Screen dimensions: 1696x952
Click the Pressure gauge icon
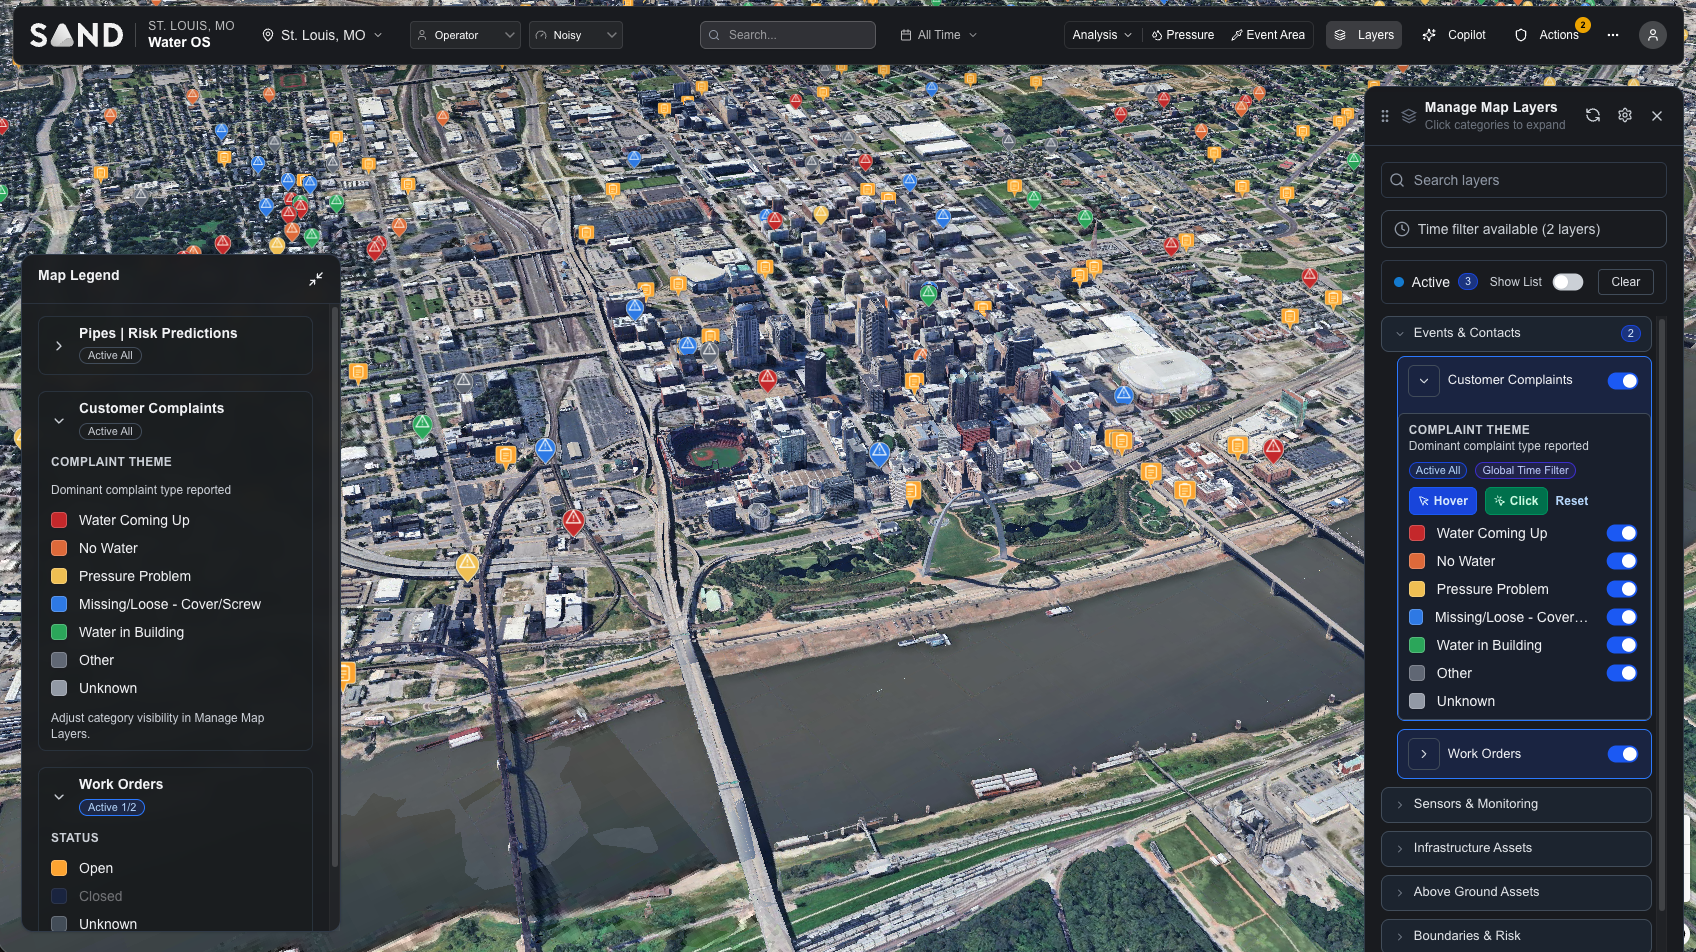pyautogui.click(x=1157, y=35)
